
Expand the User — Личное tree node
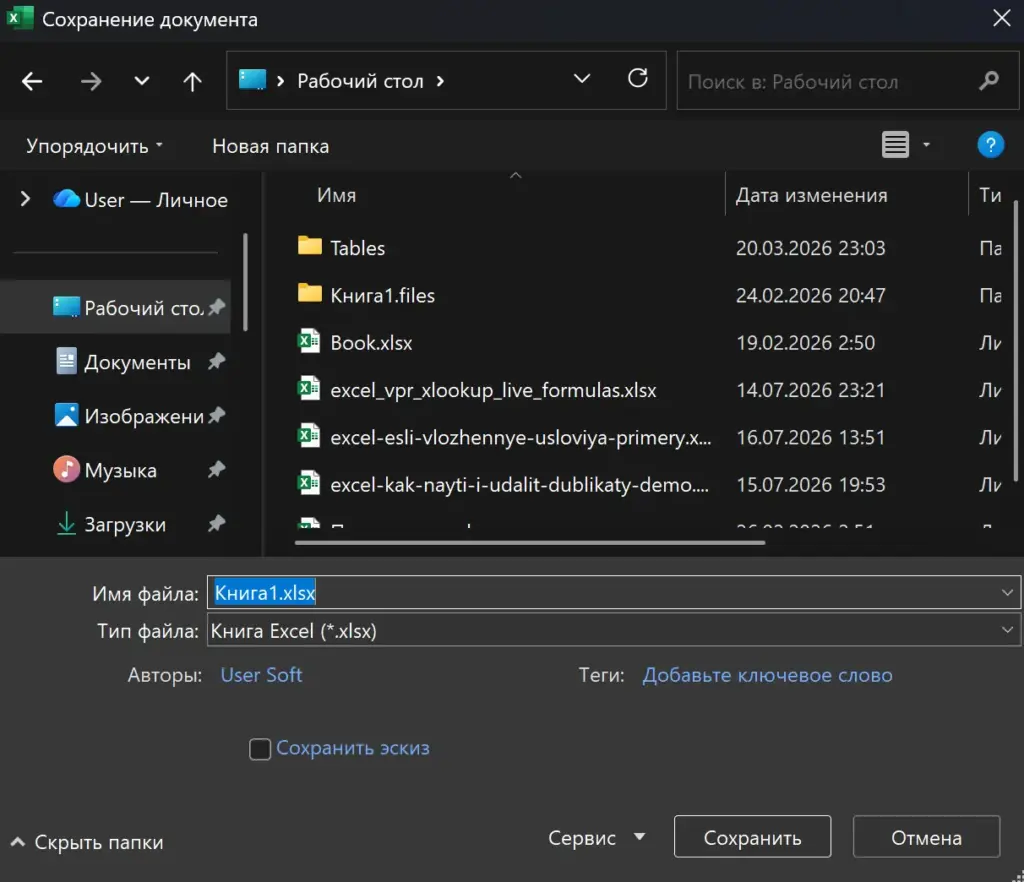(25, 199)
